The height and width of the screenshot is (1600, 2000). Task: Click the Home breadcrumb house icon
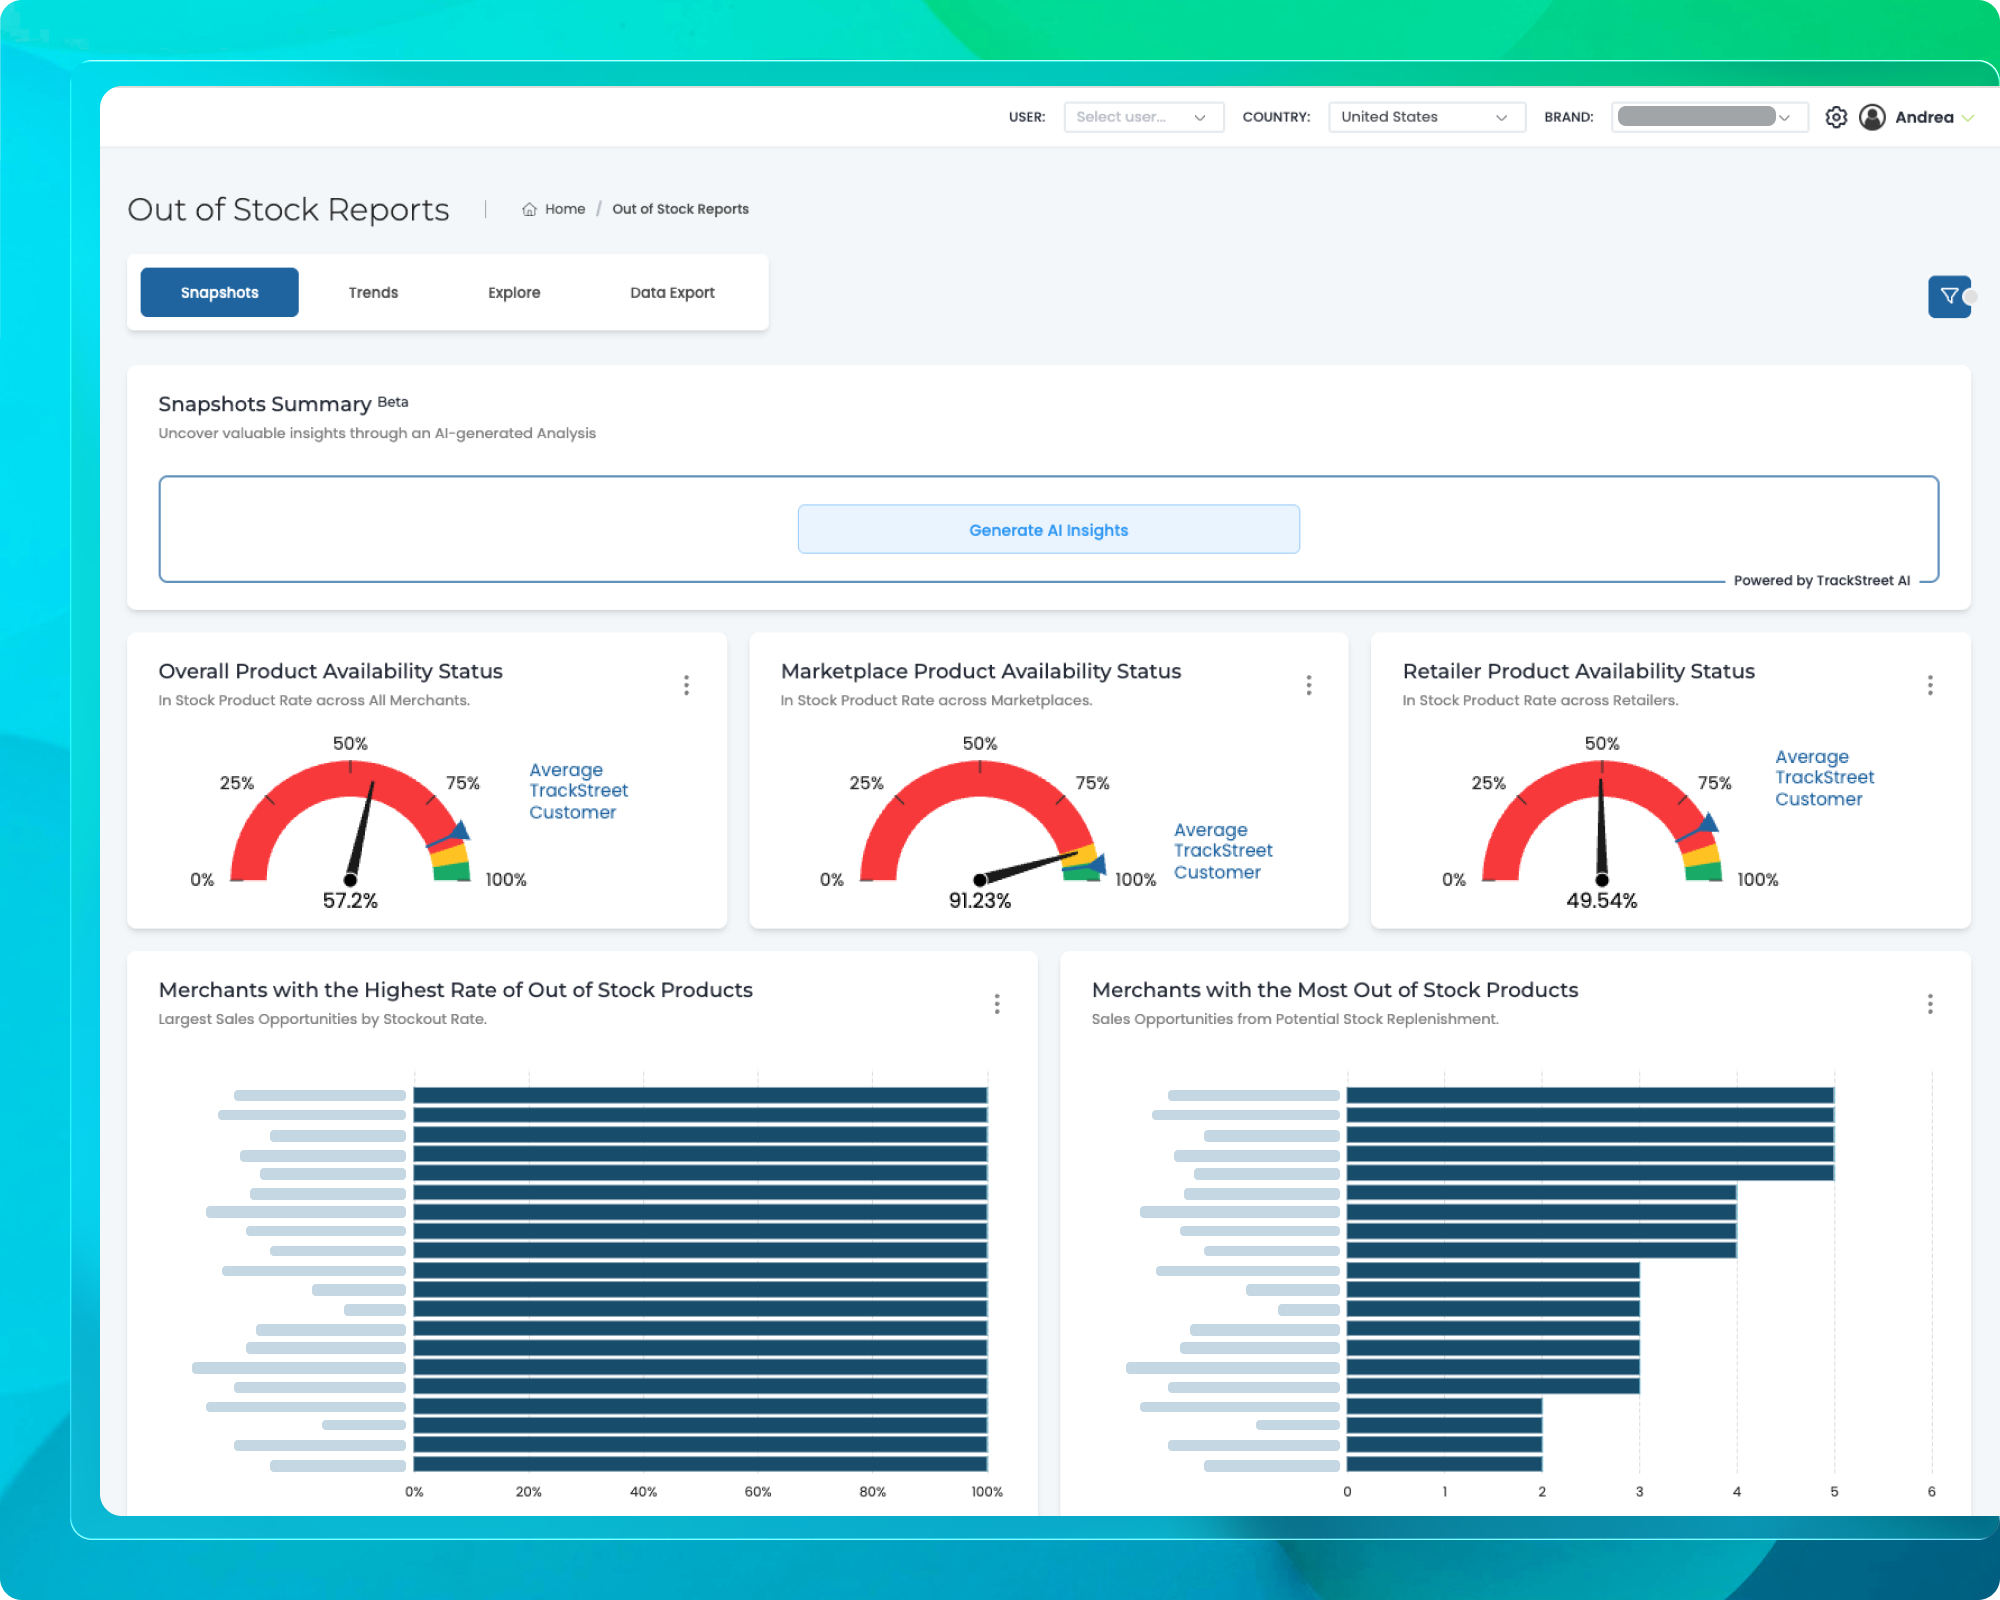pyautogui.click(x=529, y=209)
